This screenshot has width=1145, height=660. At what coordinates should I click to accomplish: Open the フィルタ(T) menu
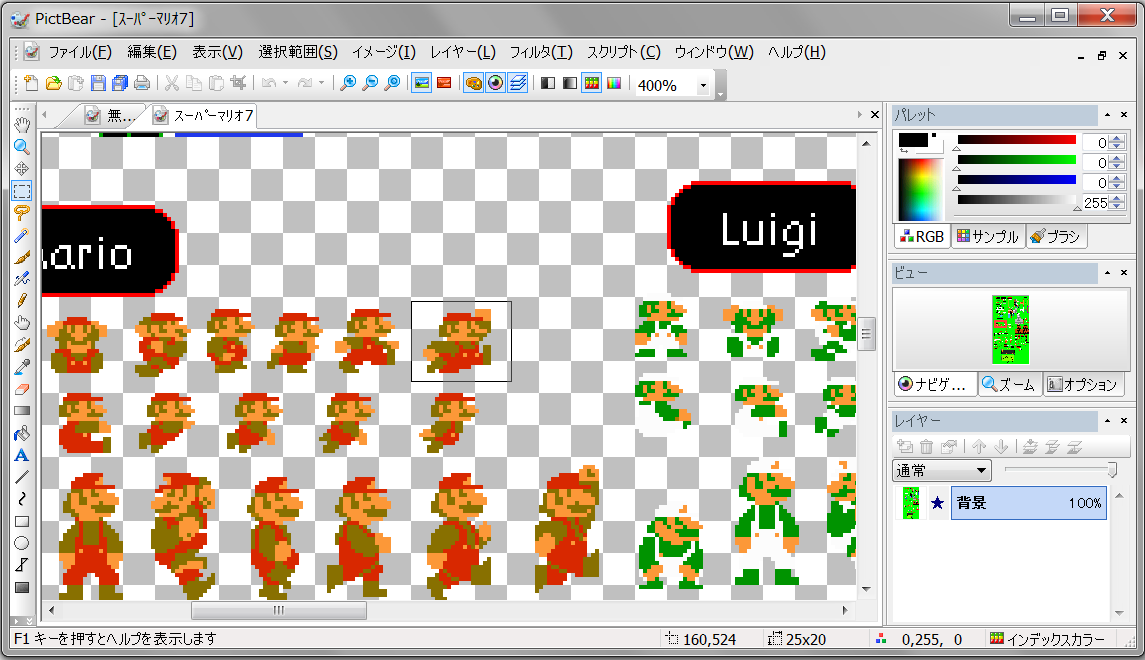[x=541, y=52]
